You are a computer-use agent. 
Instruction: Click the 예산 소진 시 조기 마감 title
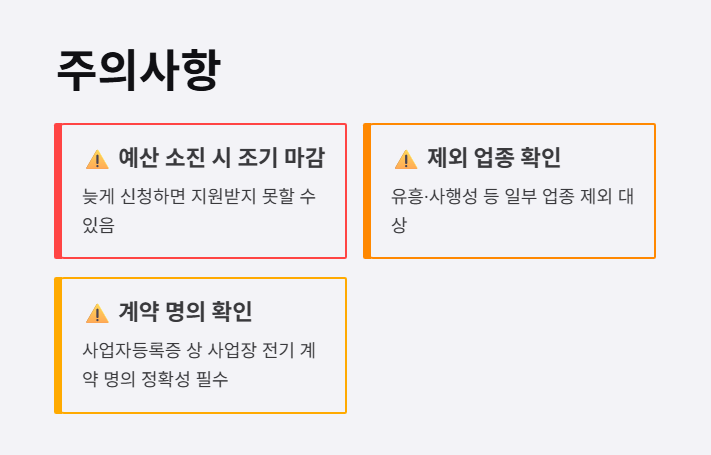click(x=221, y=158)
